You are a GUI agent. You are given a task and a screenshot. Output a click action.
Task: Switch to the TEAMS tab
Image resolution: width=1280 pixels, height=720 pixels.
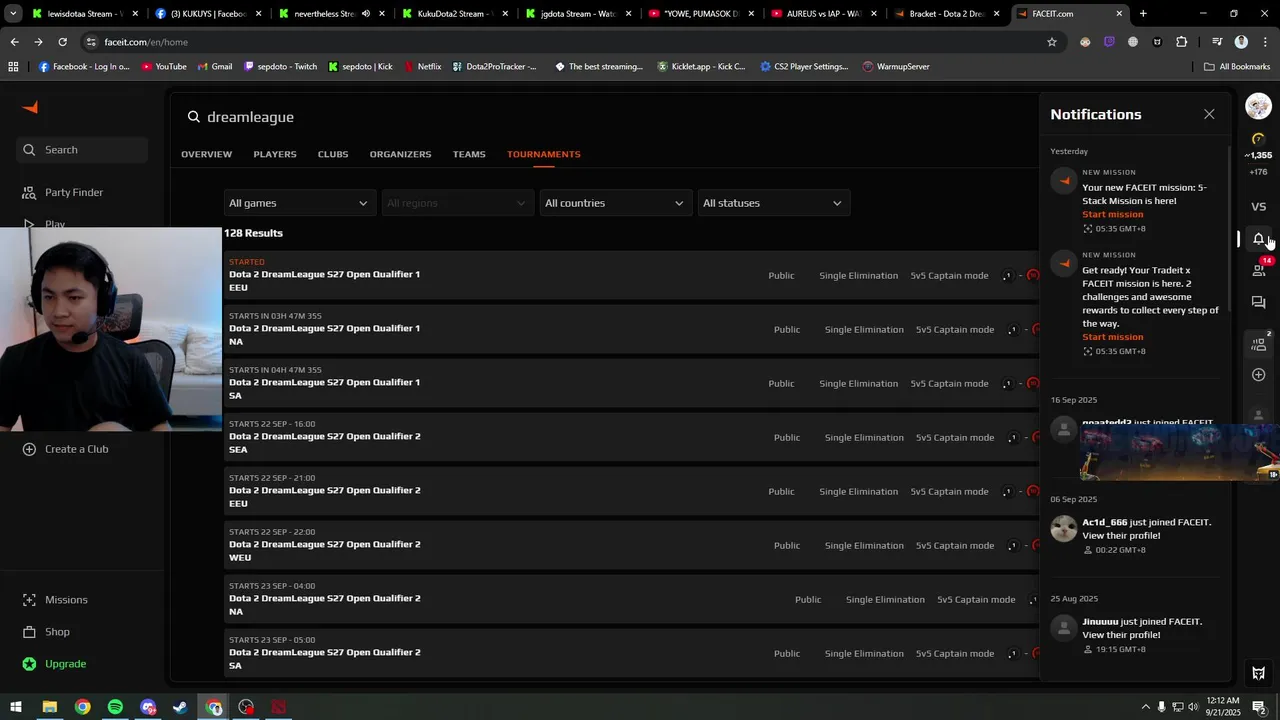click(469, 154)
